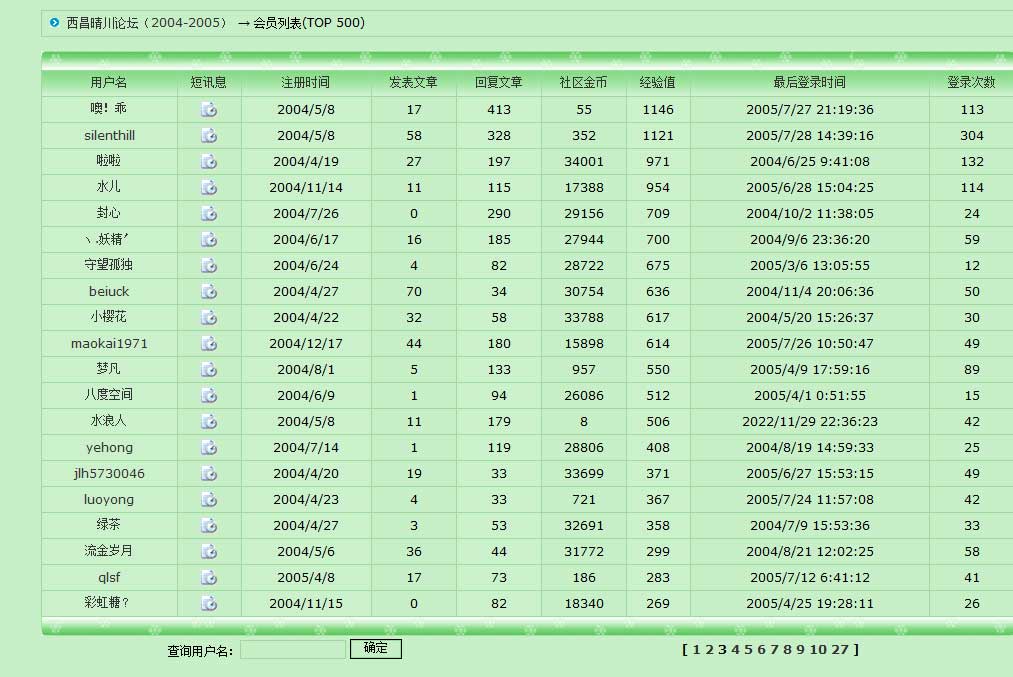The image size is (1013, 677).
Task: Message user 绿茶 via icon
Action: pyautogui.click(x=209, y=525)
